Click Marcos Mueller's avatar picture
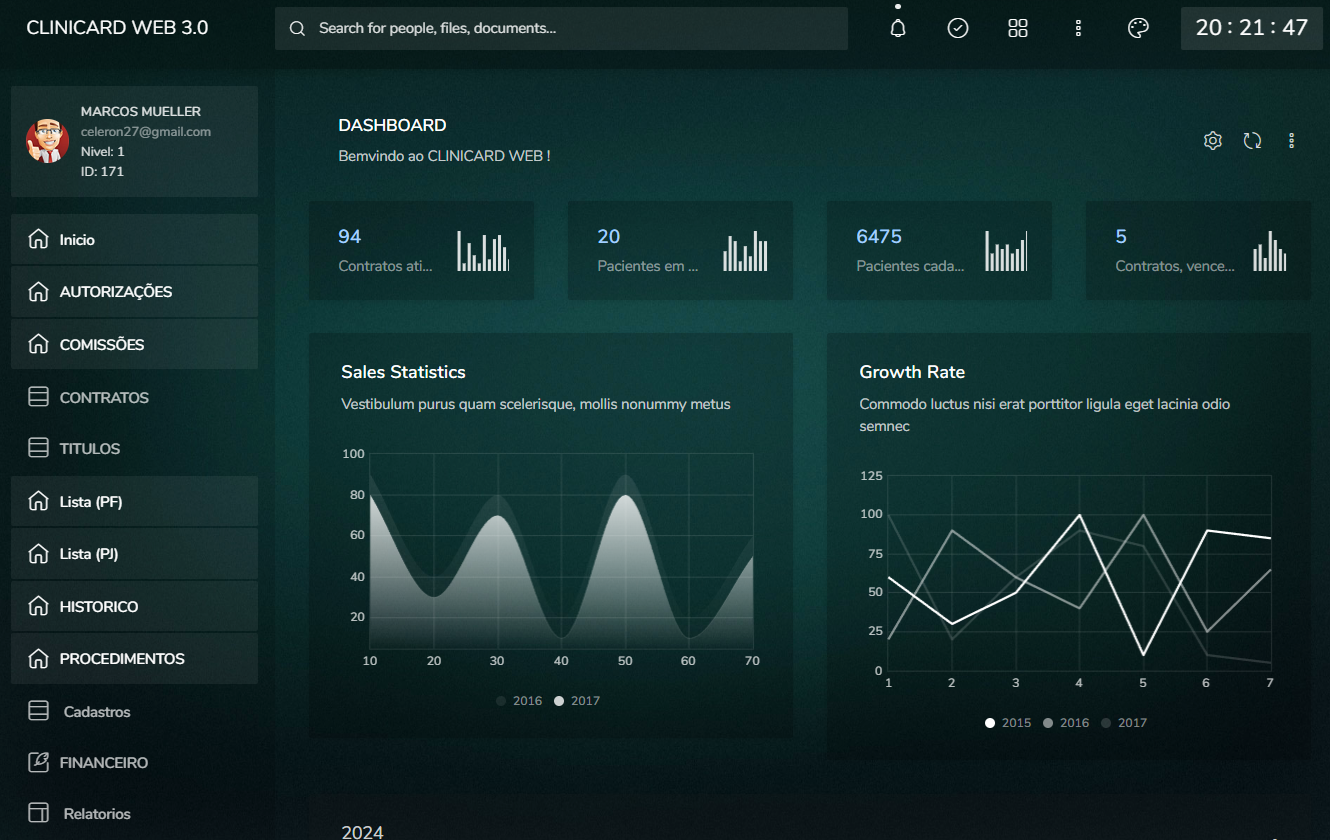This screenshot has width=1330, height=840. point(47,141)
